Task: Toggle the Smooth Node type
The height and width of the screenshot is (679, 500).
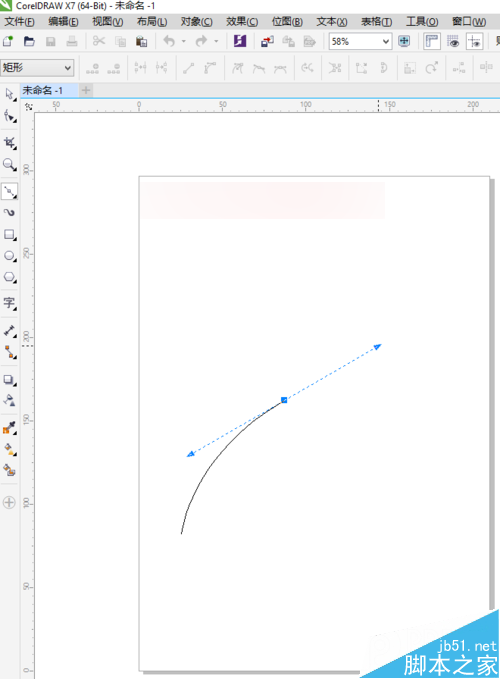Action: tap(258, 68)
